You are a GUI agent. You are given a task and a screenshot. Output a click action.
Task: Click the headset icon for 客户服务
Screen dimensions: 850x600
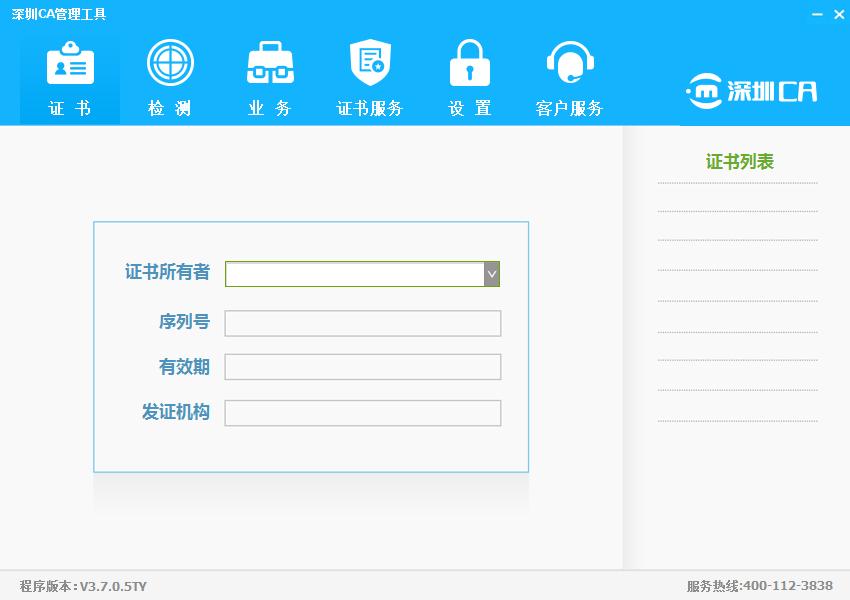569,61
